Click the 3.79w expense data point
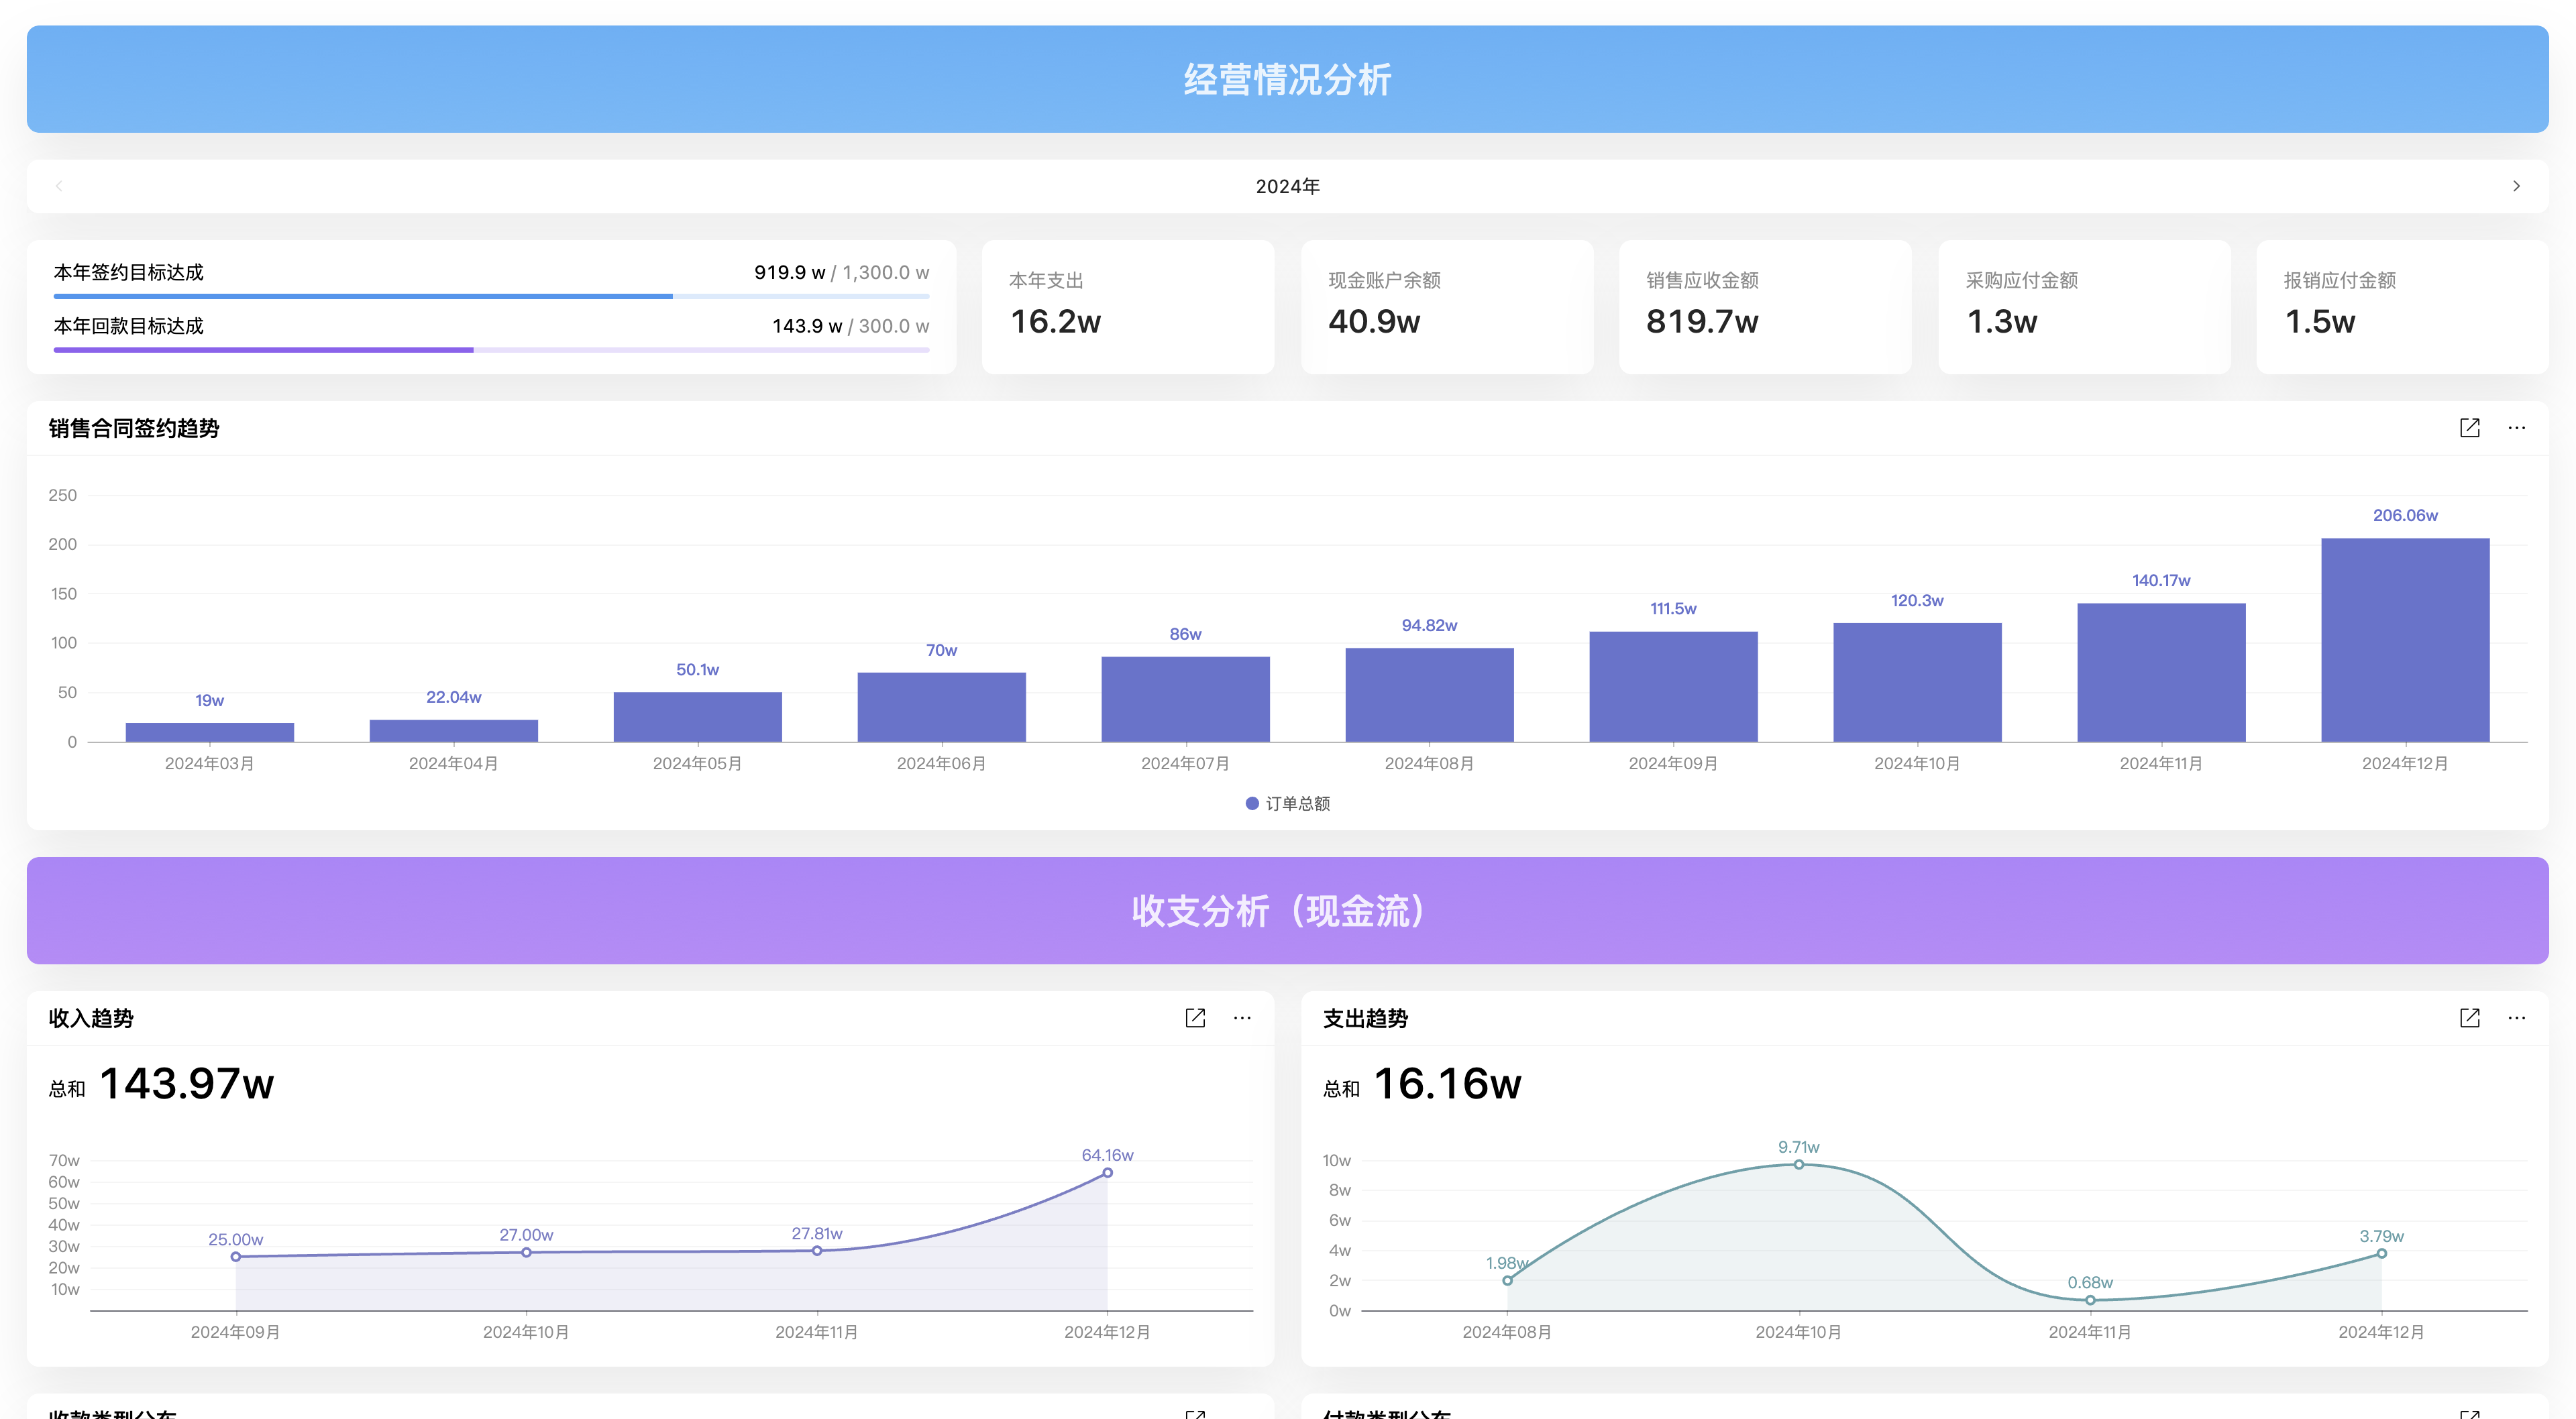Screen dimensions: 2576x1419 pos(2381,1254)
